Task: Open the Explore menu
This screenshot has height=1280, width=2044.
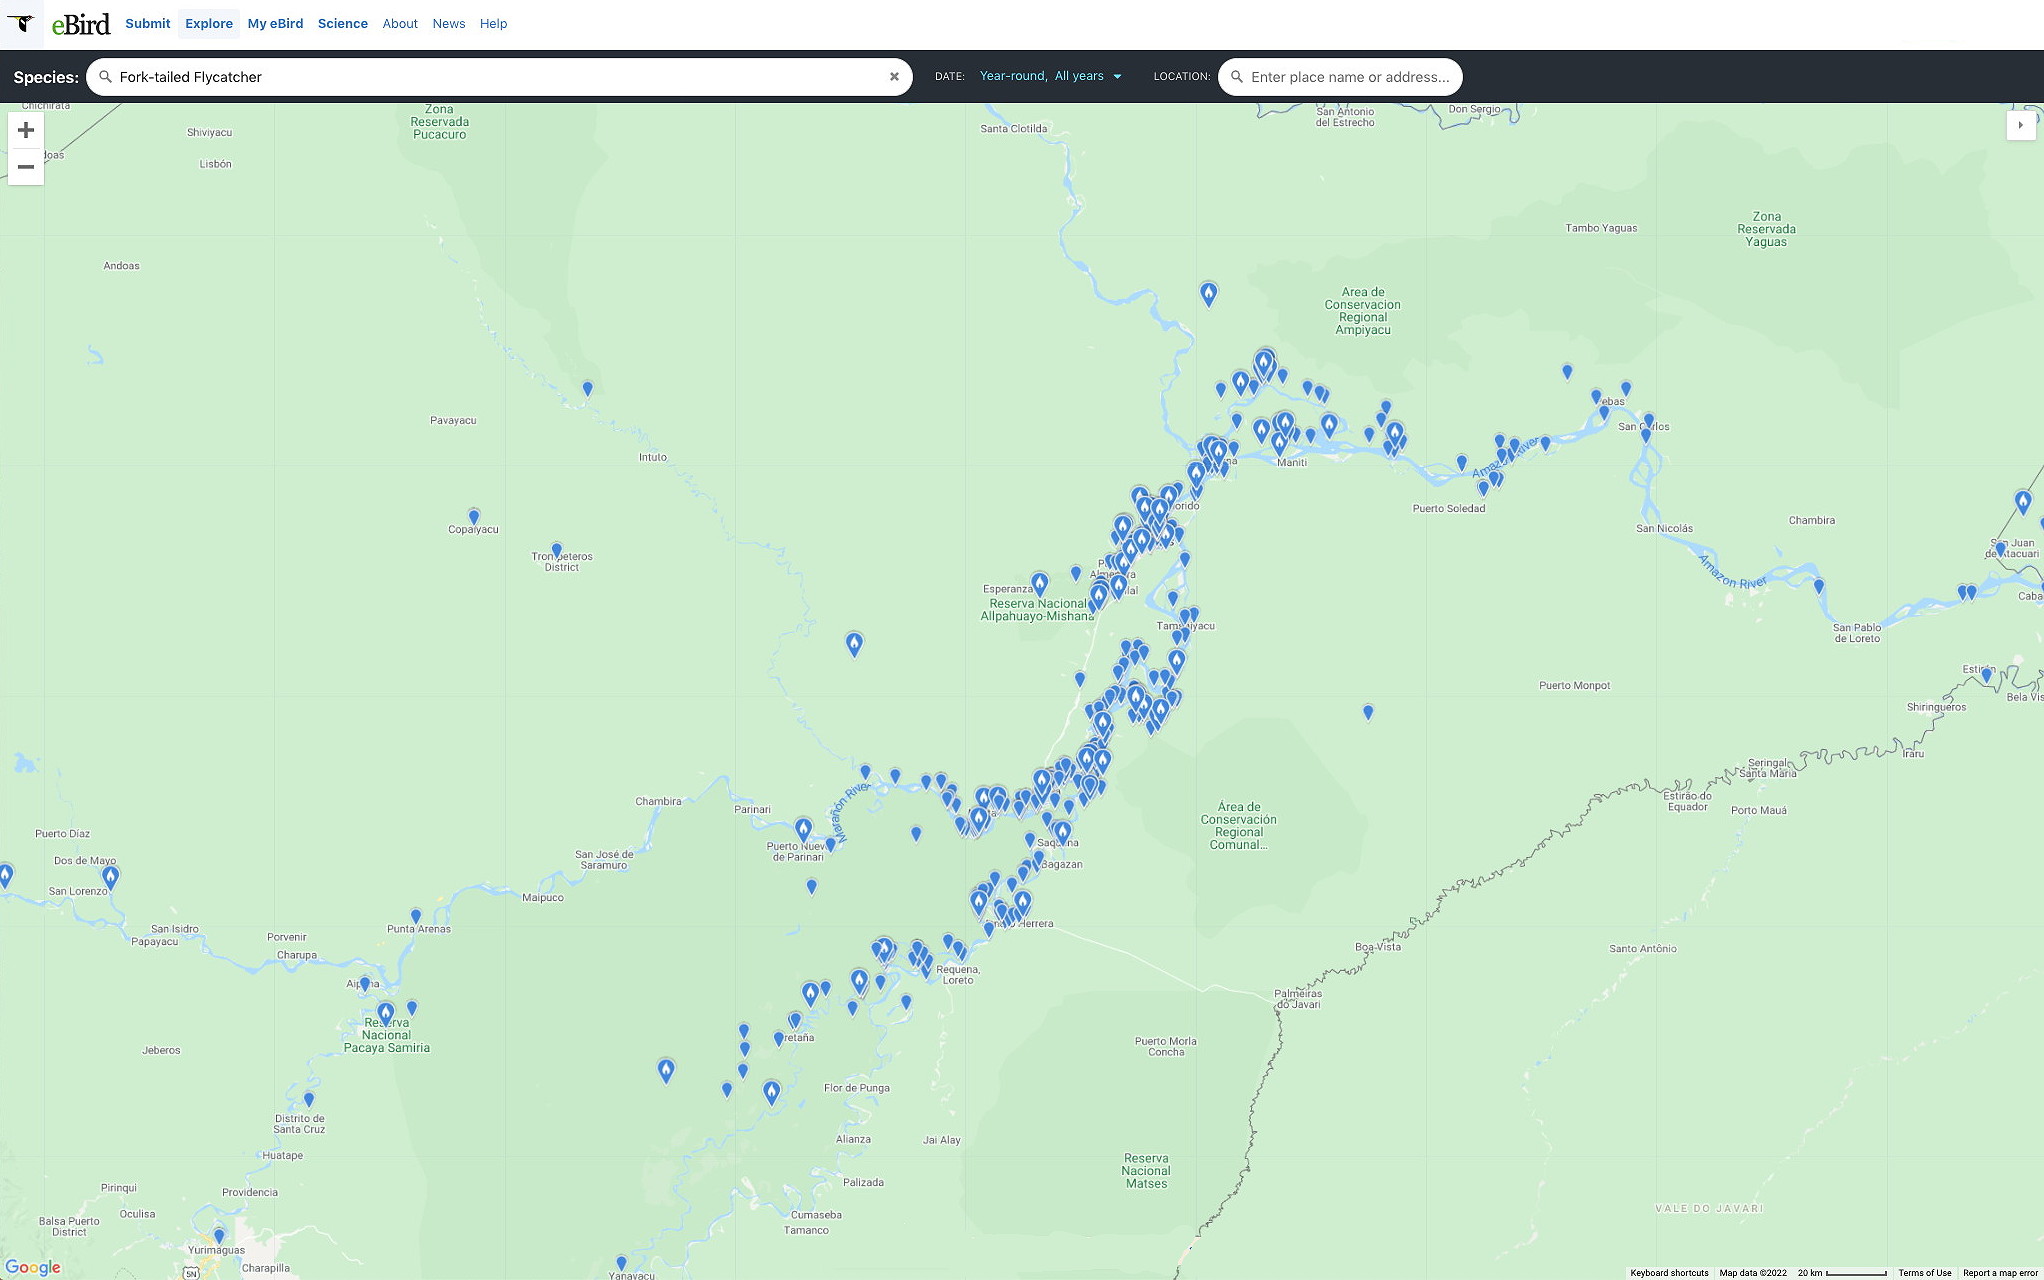Action: click(x=208, y=24)
